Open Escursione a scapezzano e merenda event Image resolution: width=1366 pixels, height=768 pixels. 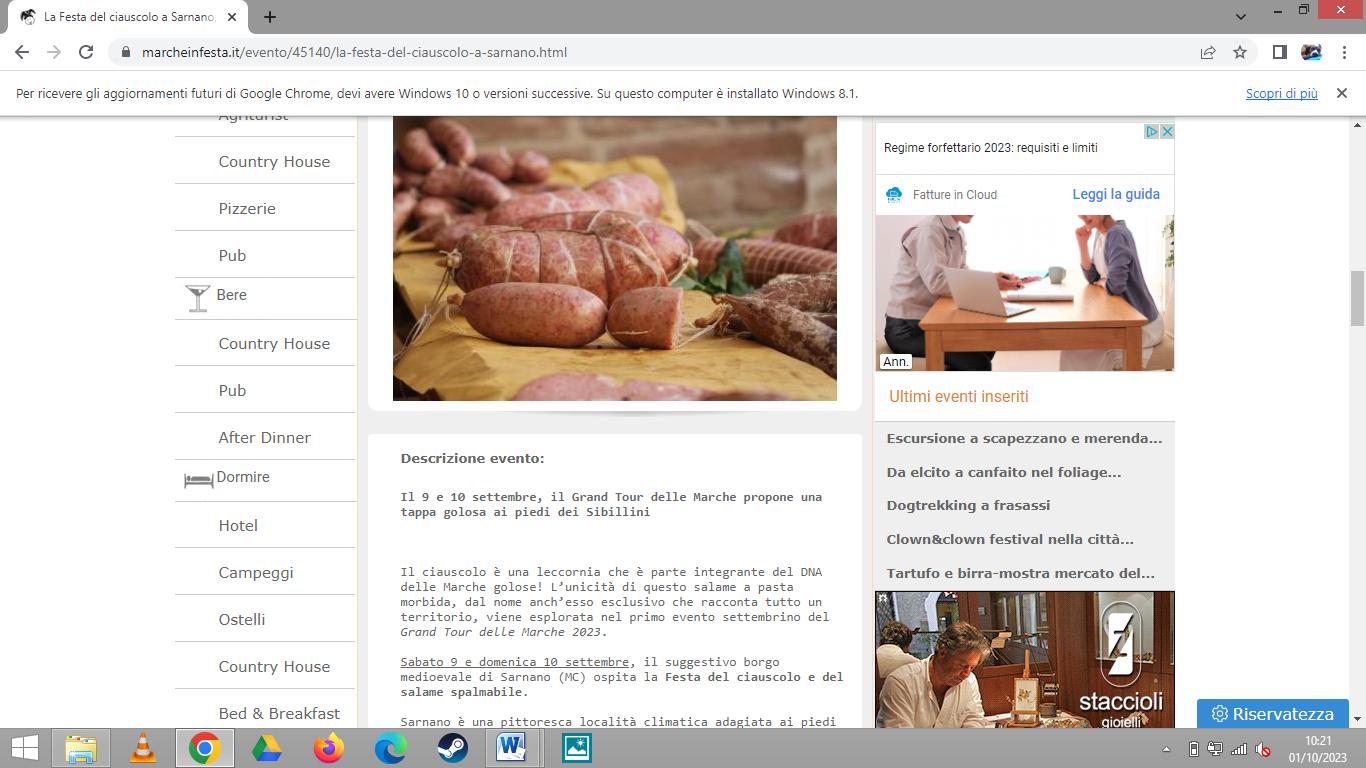[x=1024, y=438]
